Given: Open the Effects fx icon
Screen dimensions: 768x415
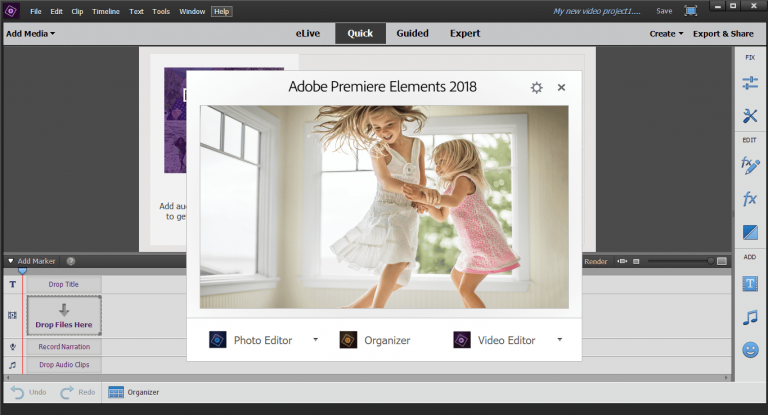Looking at the screenshot, I should coord(750,199).
